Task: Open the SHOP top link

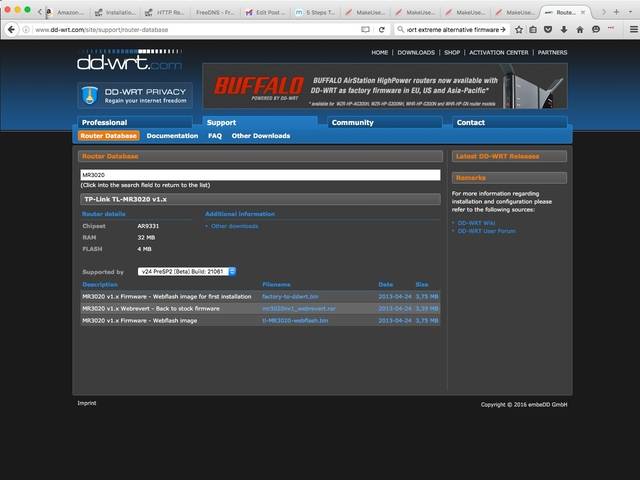Action: tap(452, 53)
